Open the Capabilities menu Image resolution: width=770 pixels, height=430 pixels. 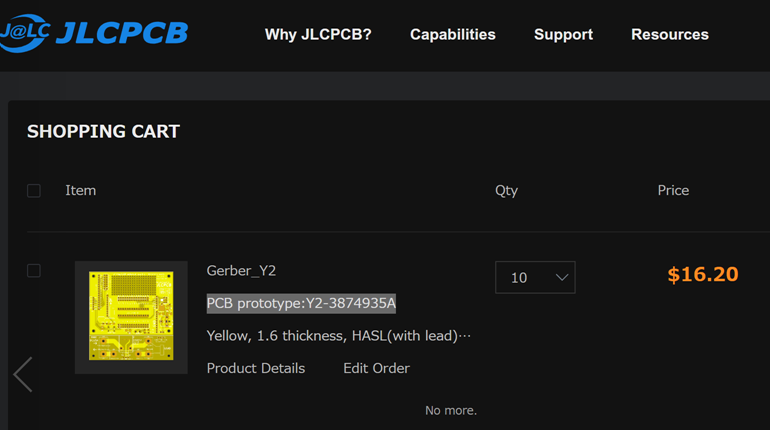point(453,34)
